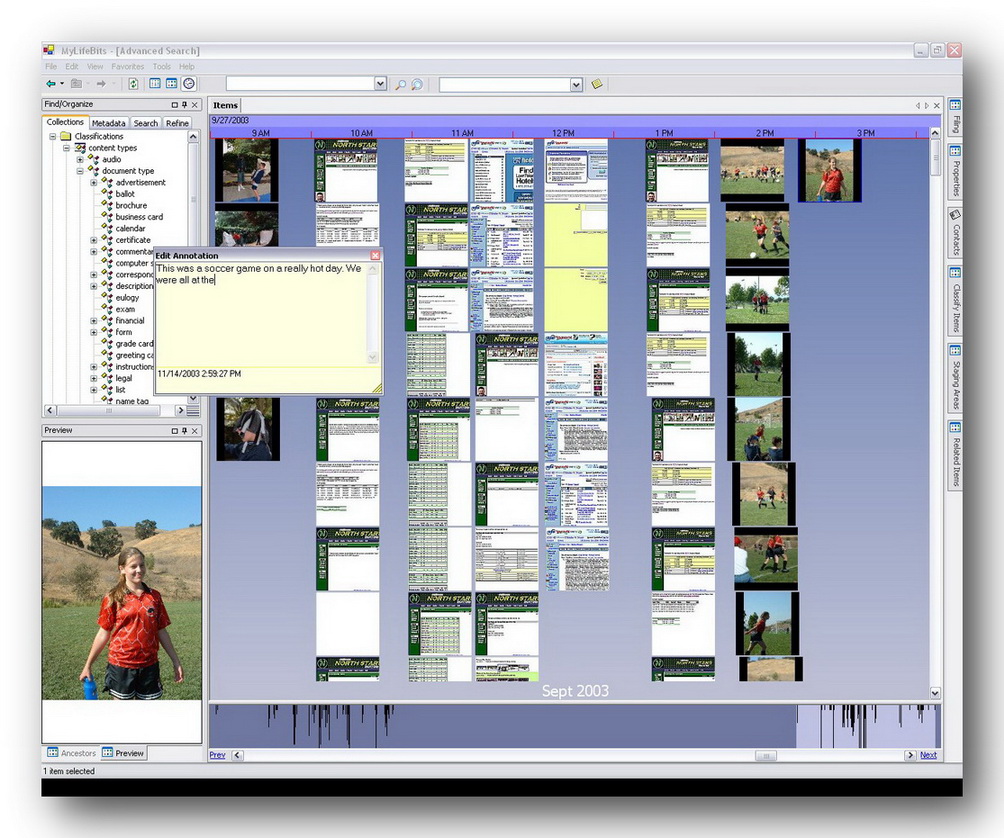
Task: Click the bottom timeline horizontal scrollbar thumb
Action: tap(765, 755)
